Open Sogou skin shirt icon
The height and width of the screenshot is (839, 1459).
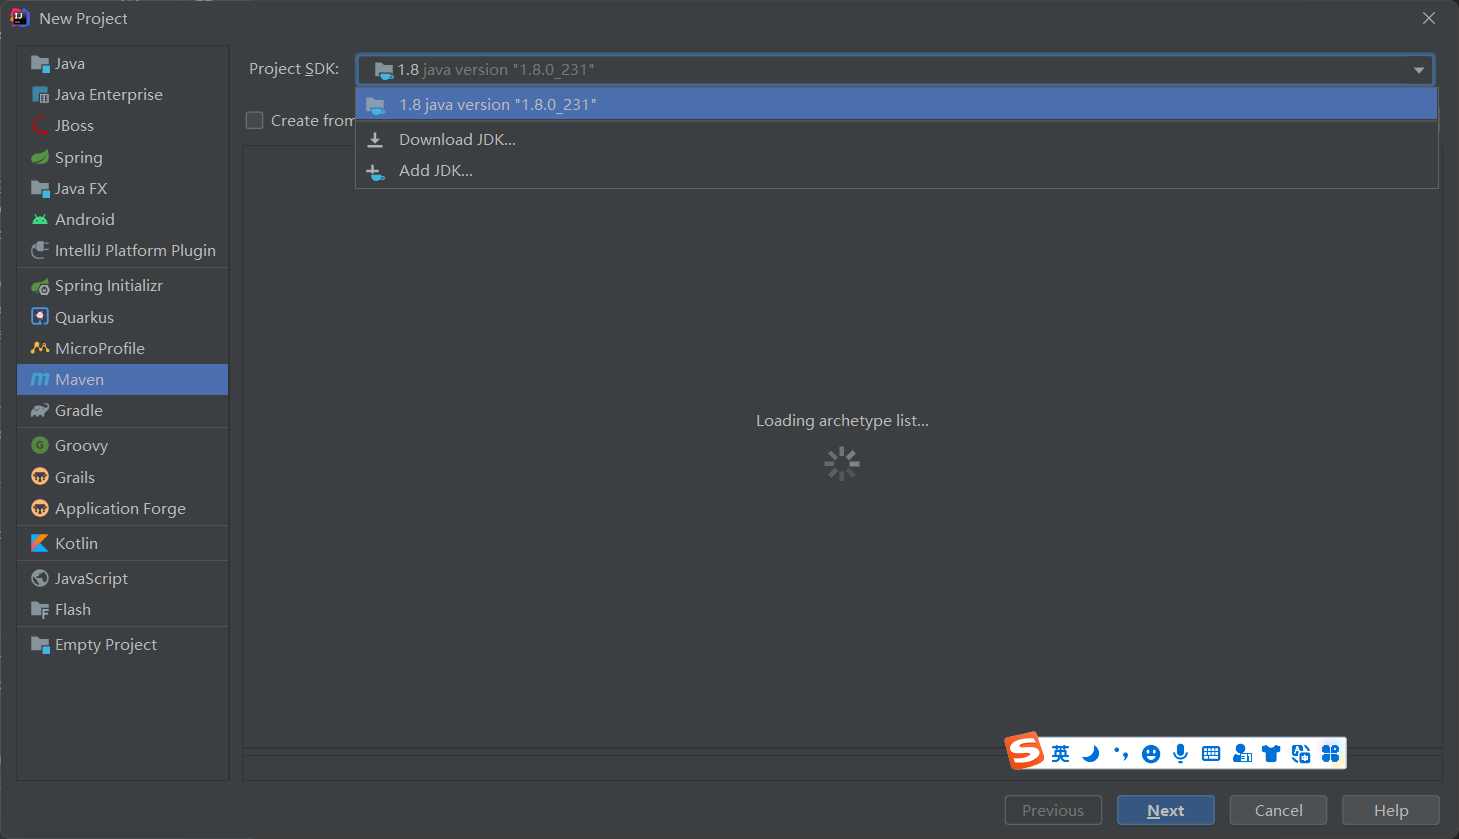click(1271, 754)
